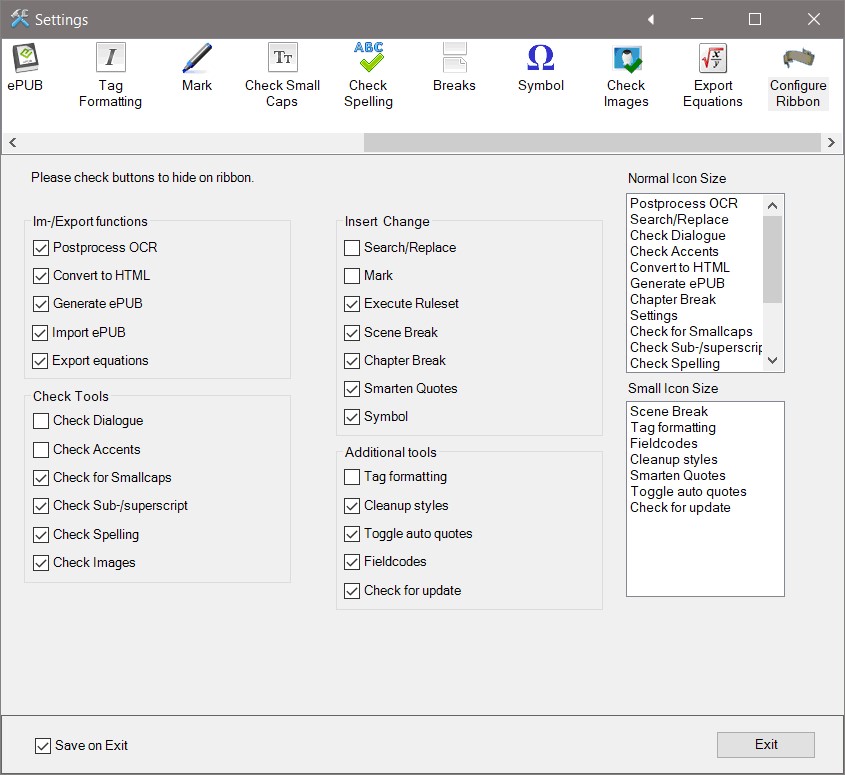This screenshot has width=845, height=775.
Task: Uncheck Postprocess OCR checkbox
Action: pos(40,248)
